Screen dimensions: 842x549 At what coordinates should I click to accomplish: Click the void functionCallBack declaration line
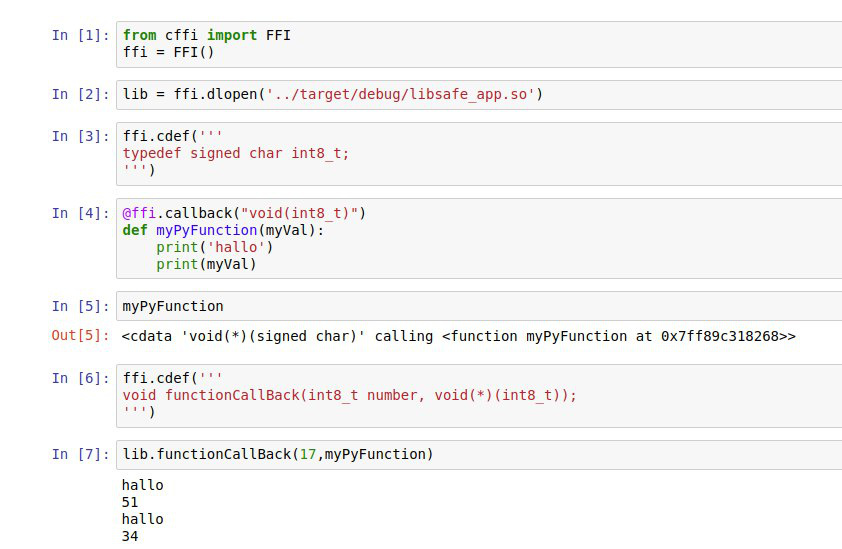pyautogui.click(x=350, y=395)
